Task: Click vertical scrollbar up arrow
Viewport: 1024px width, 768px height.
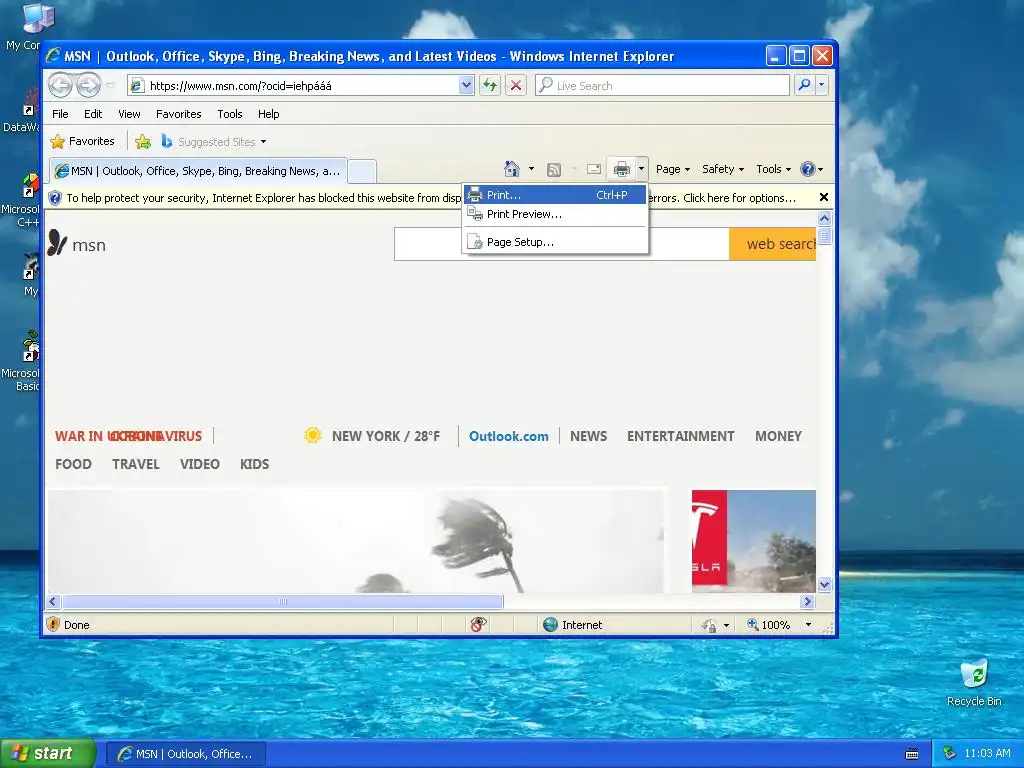Action: click(824, 218)
